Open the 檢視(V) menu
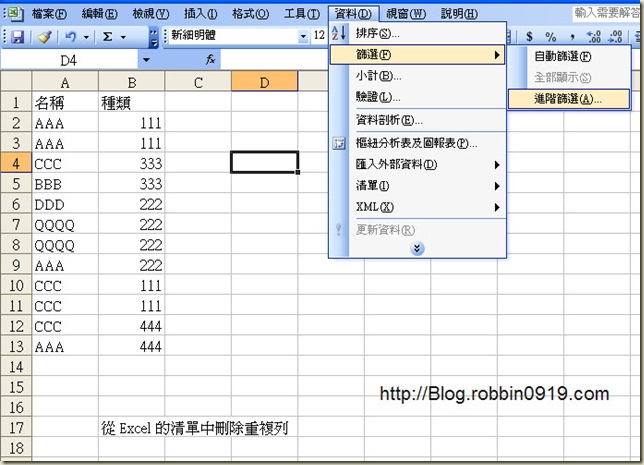This screenshot has height=465, width=644. tap(151, 14)
